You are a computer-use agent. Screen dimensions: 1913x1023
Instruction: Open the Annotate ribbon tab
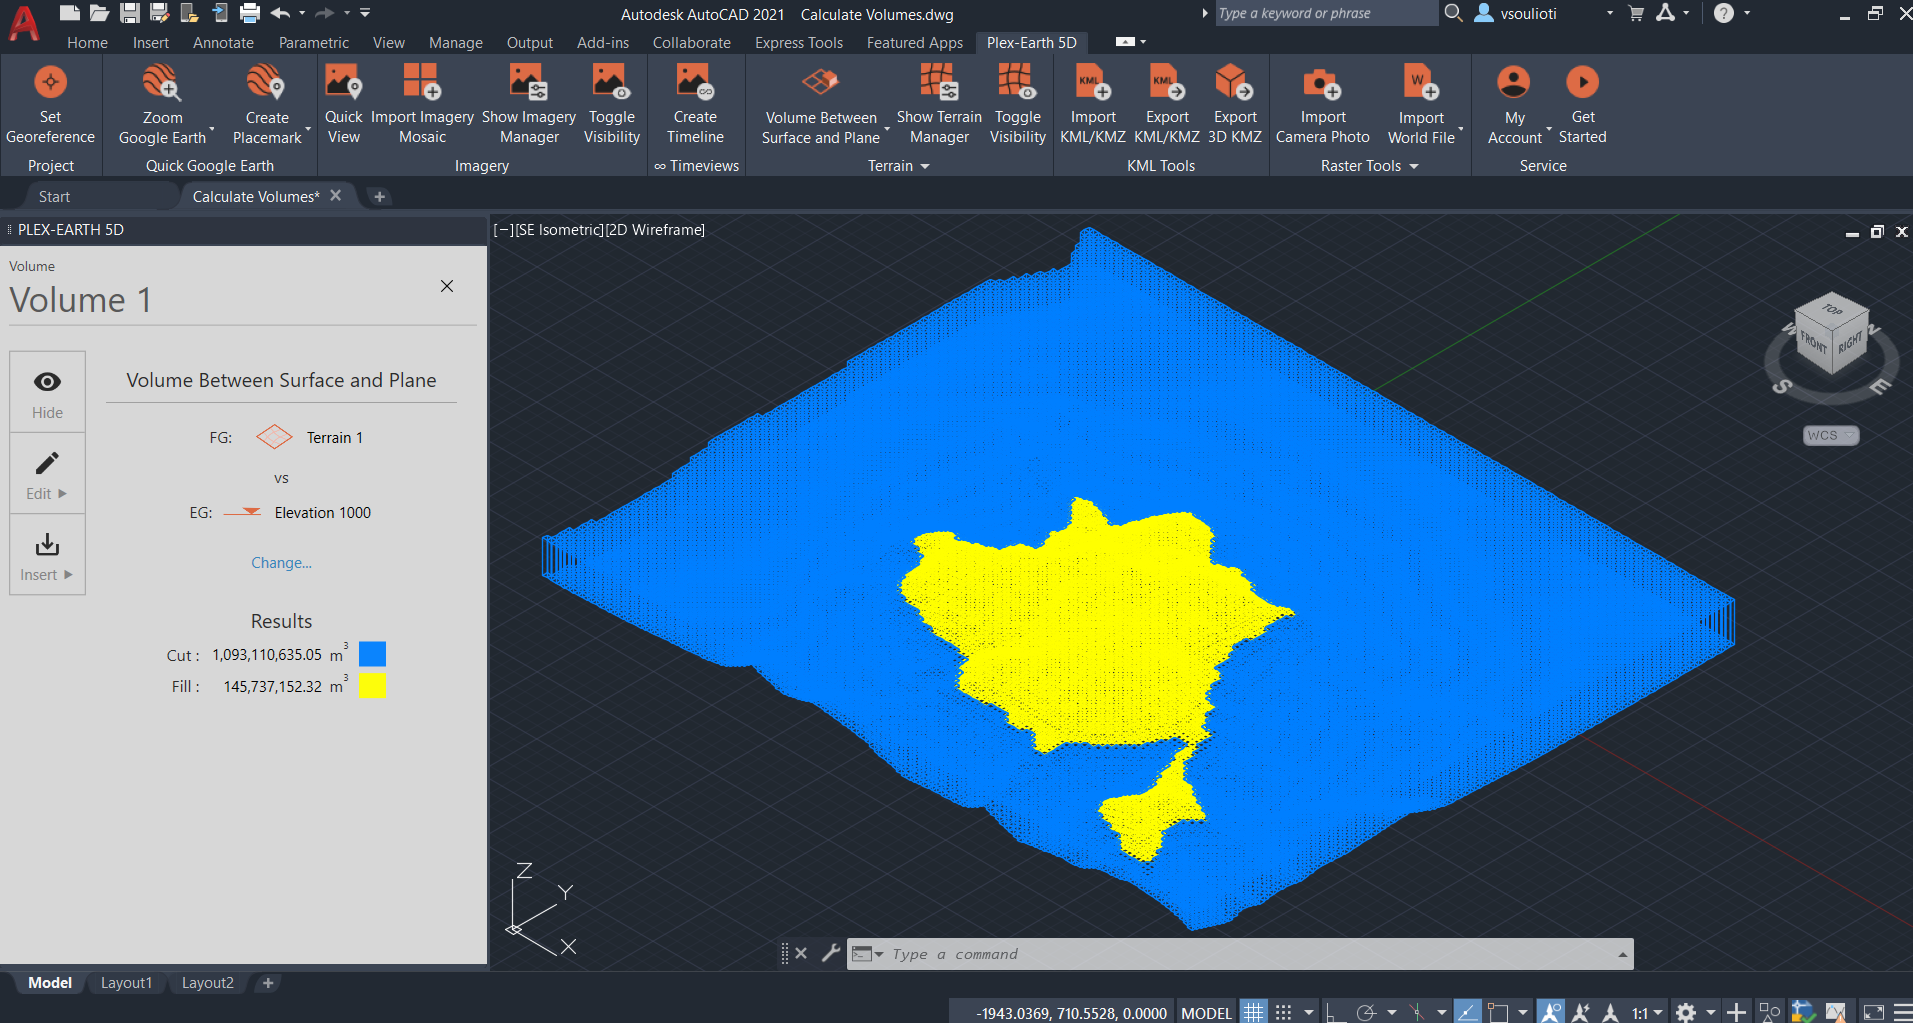(223, 43)
